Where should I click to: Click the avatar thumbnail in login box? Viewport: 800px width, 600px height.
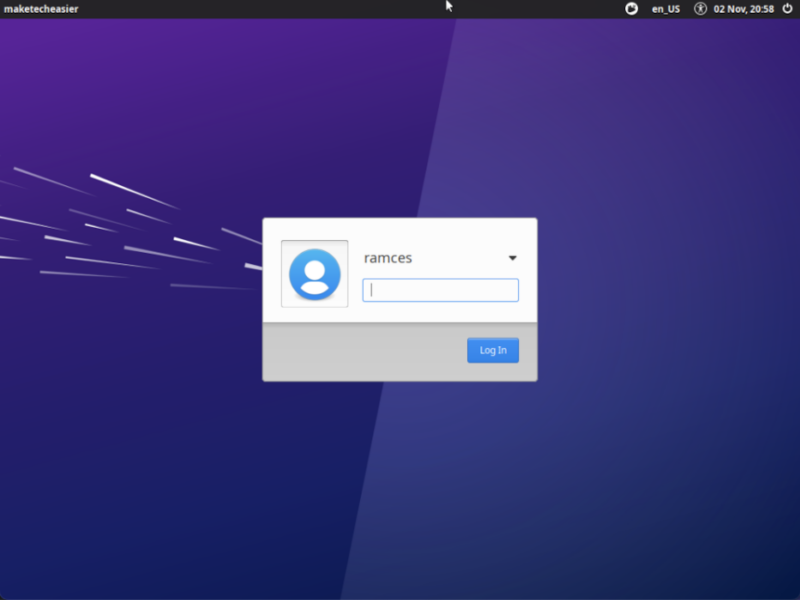coord(314,273)
